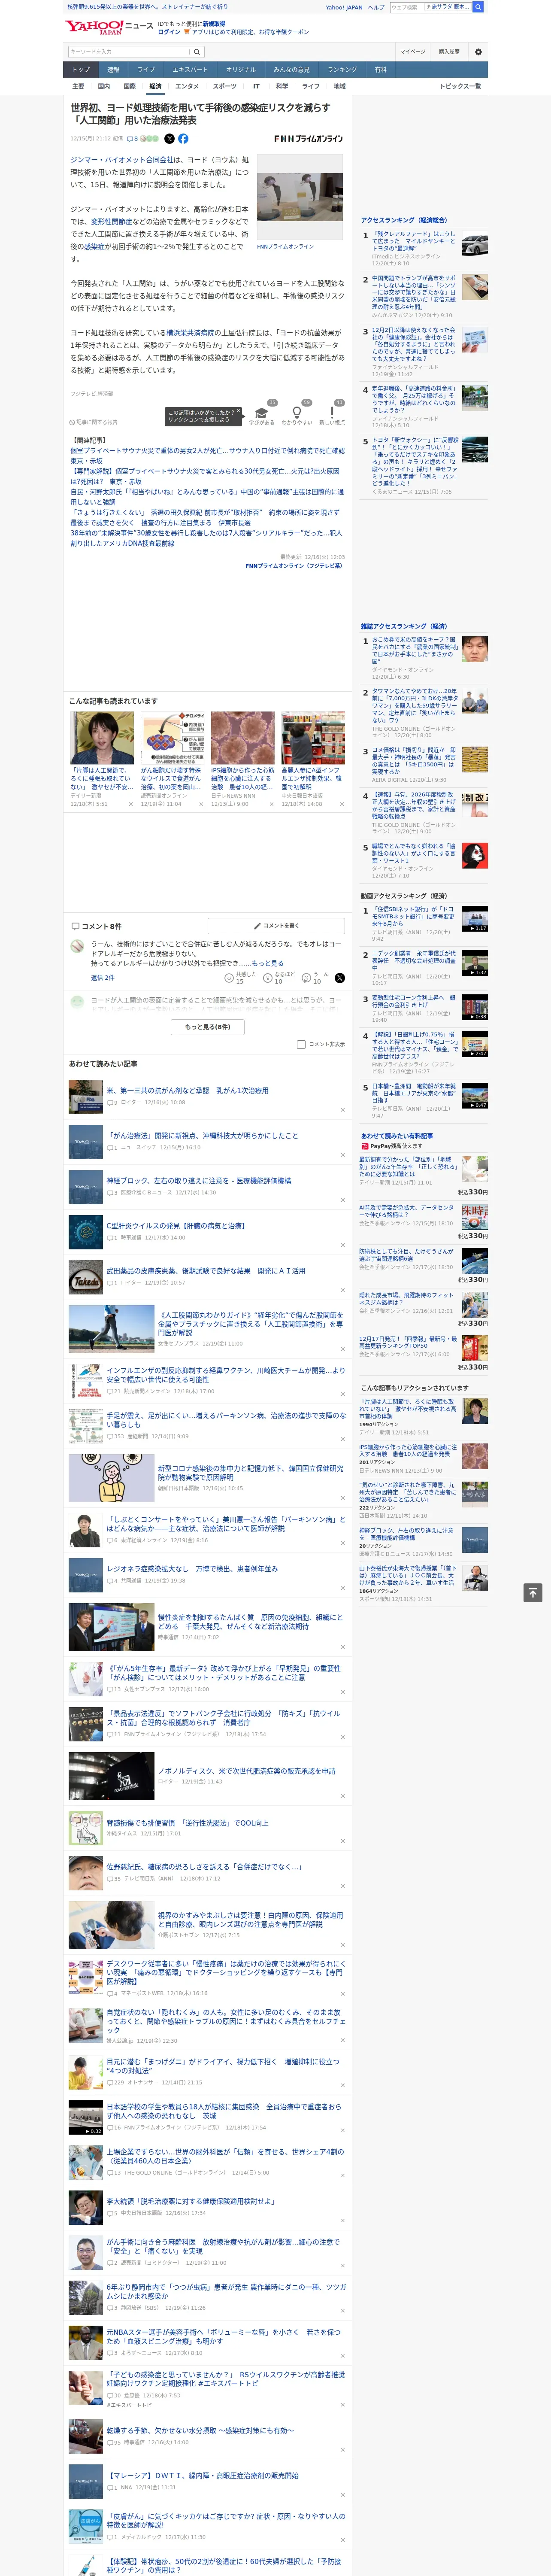Share first comment on X
Viewport: 551px width, 2576px height.
[339, 978]
